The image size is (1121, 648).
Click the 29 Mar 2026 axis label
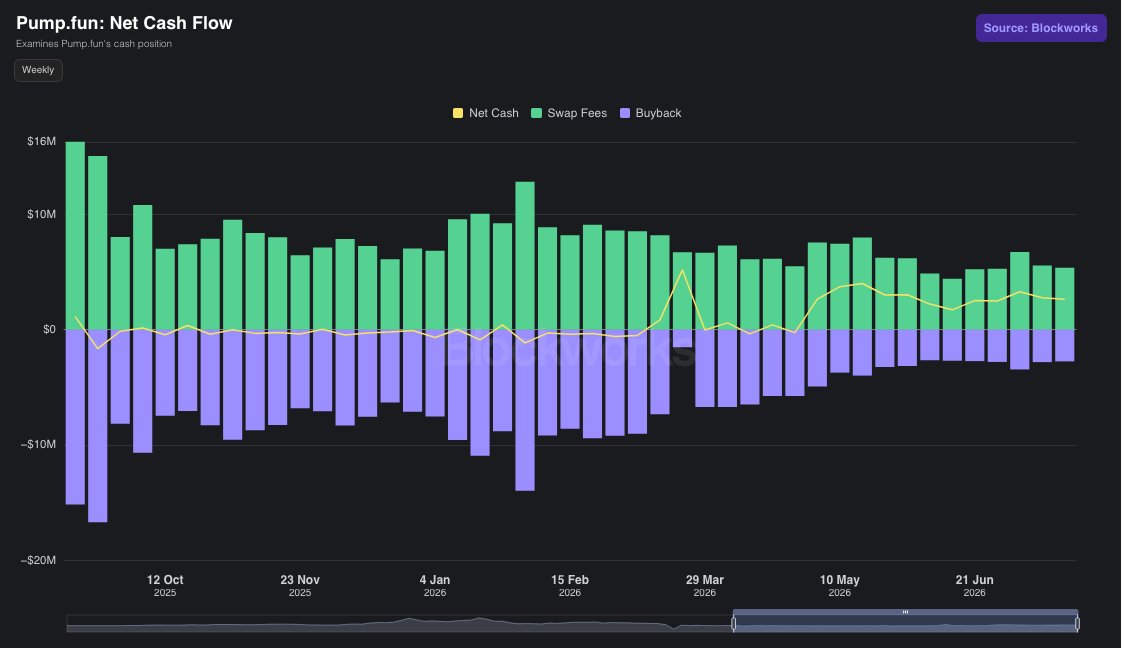coord(705,585)
